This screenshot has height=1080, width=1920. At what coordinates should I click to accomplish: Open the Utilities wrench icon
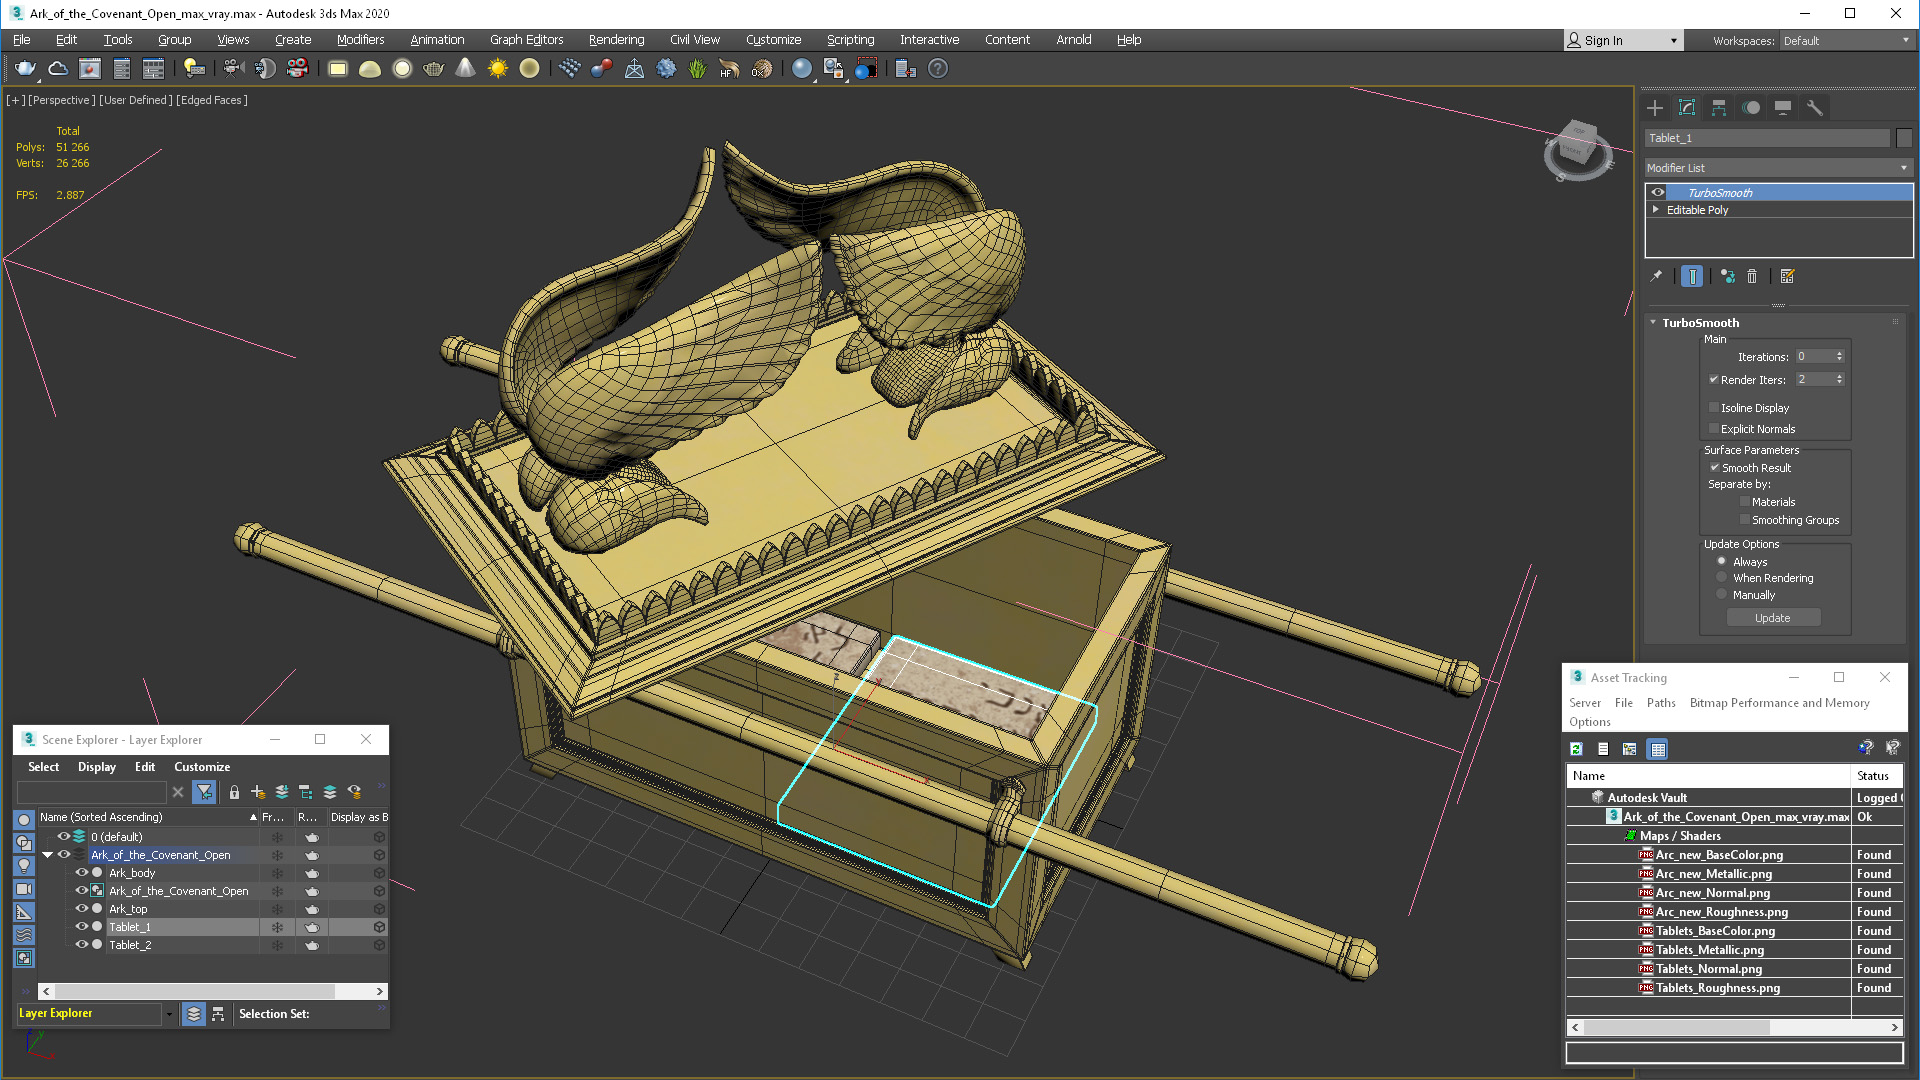[x=1815, y=108]
